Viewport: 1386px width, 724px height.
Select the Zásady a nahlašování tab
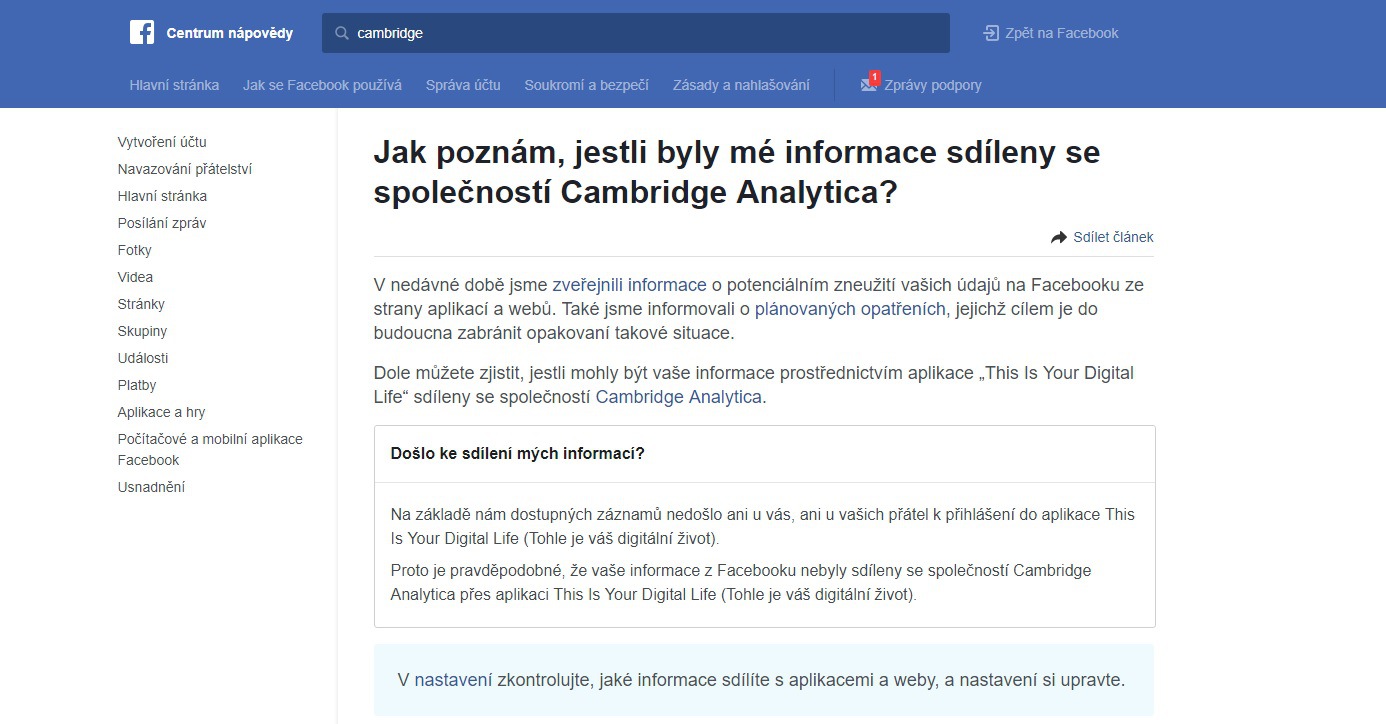tap(743, 85)
